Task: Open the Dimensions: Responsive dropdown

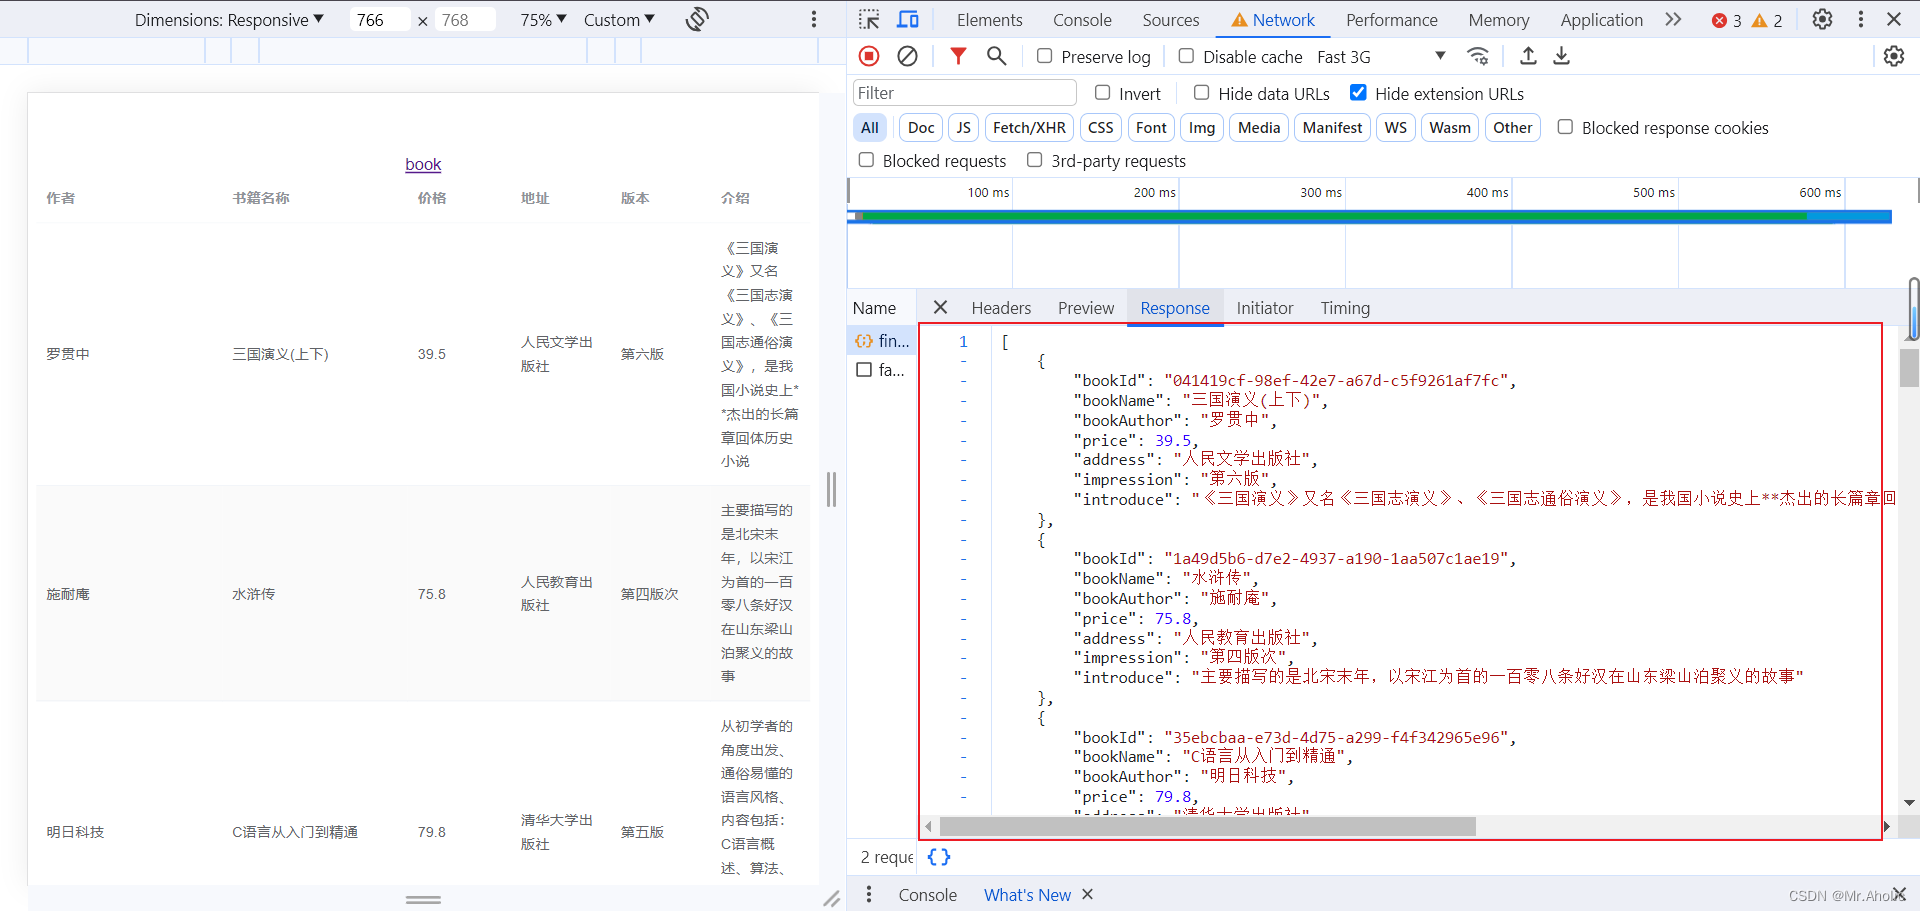Action: click(229, 19)
